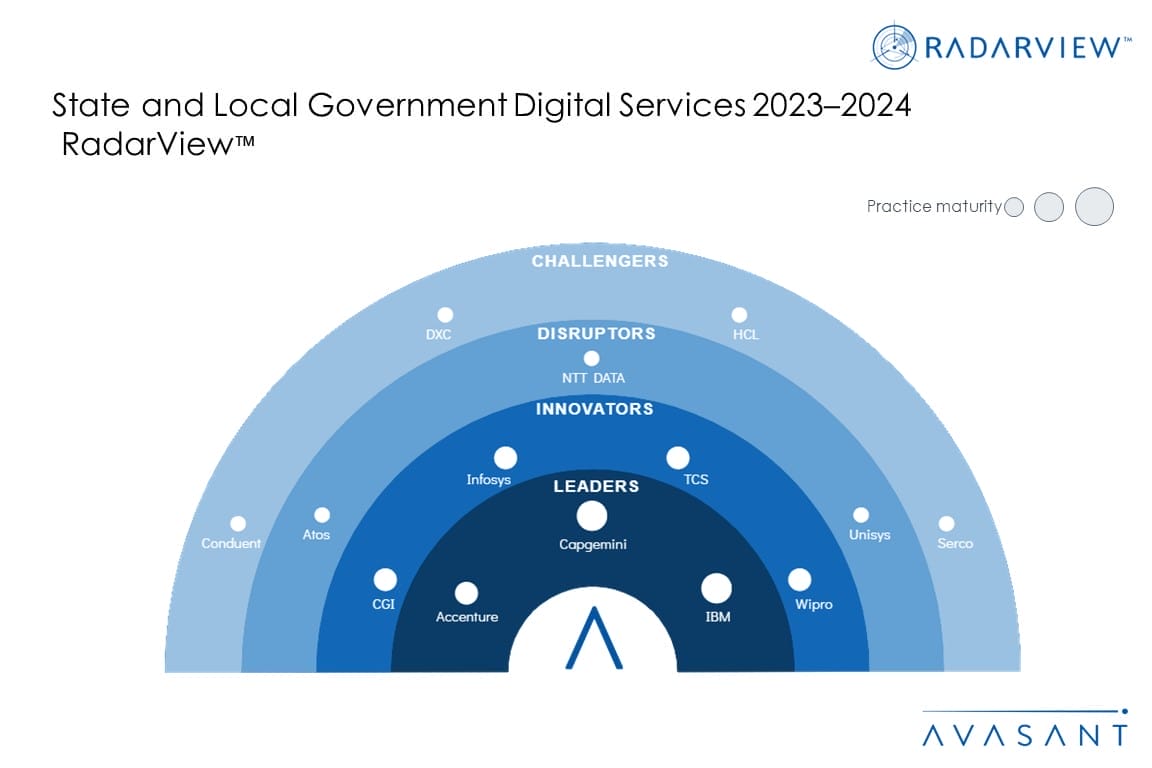Click the CHALLENGERS band label
1152x768 pixels.
[x=600, y=261]
